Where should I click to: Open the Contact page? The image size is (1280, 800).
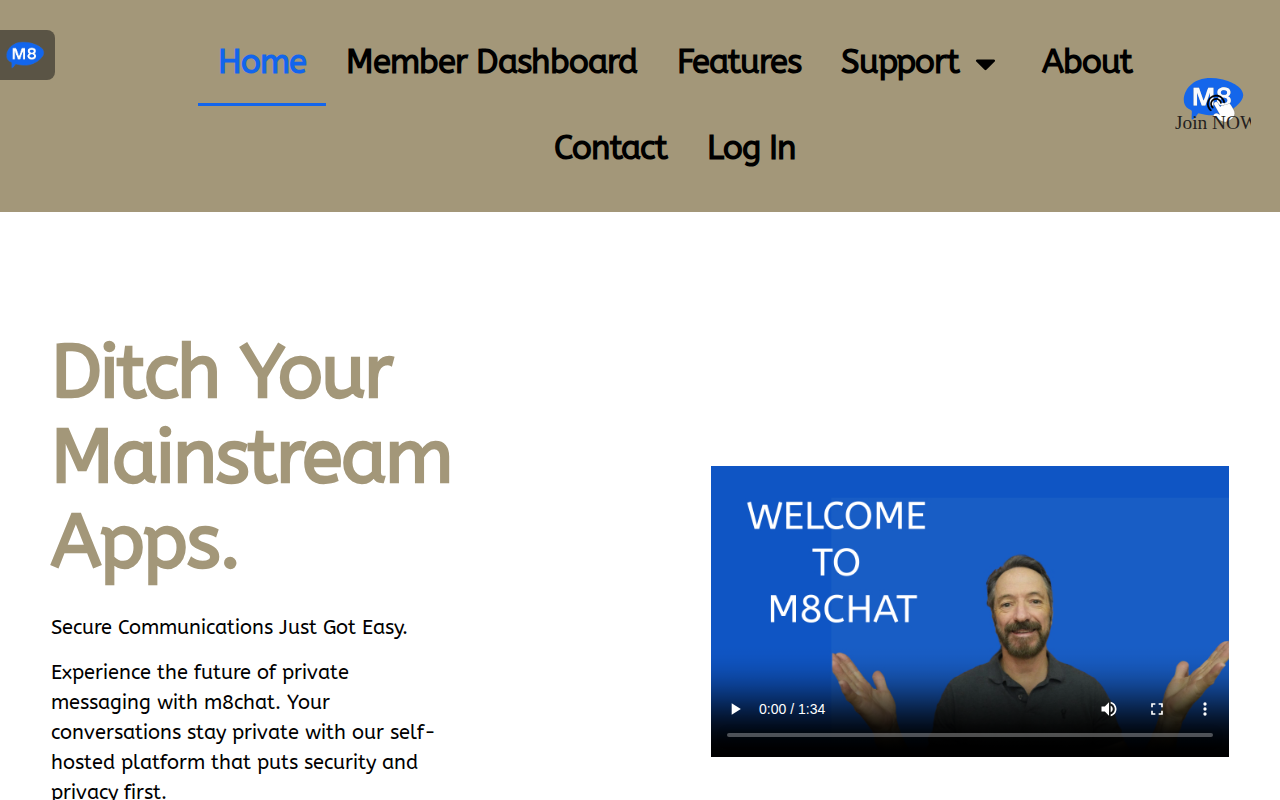pos(610,148)
